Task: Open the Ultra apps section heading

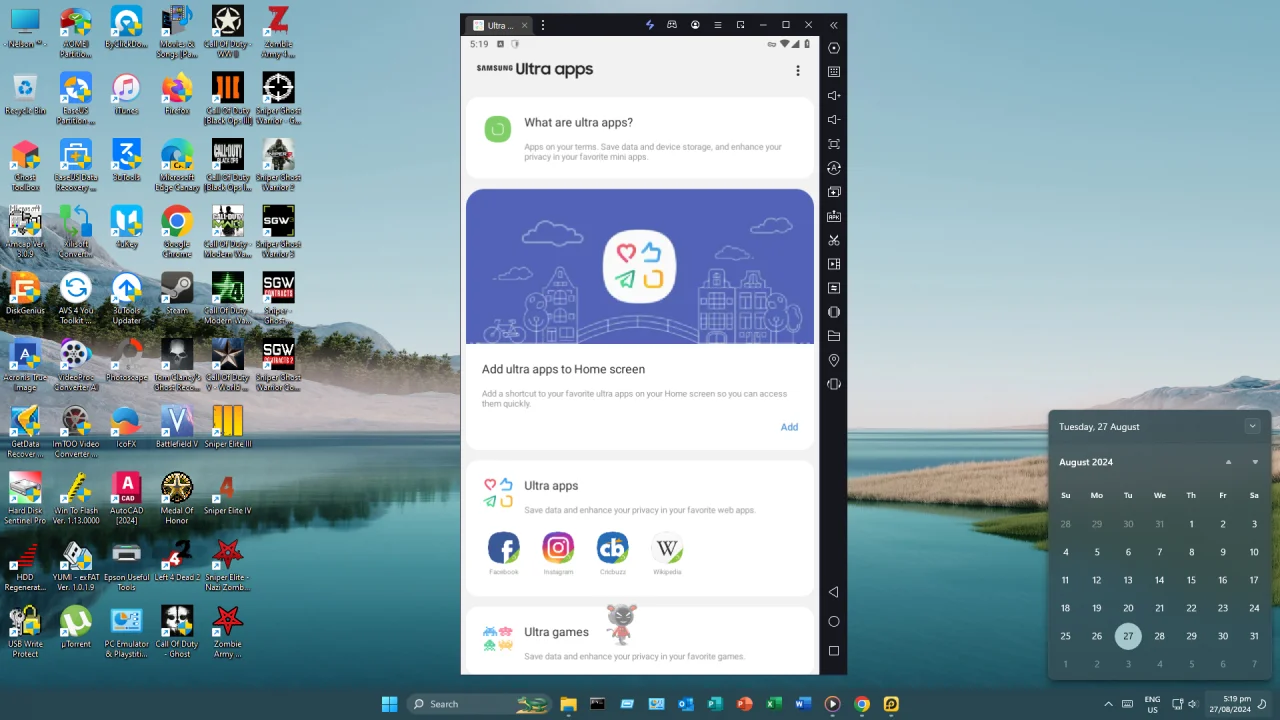Action: (x=551, y=486)
